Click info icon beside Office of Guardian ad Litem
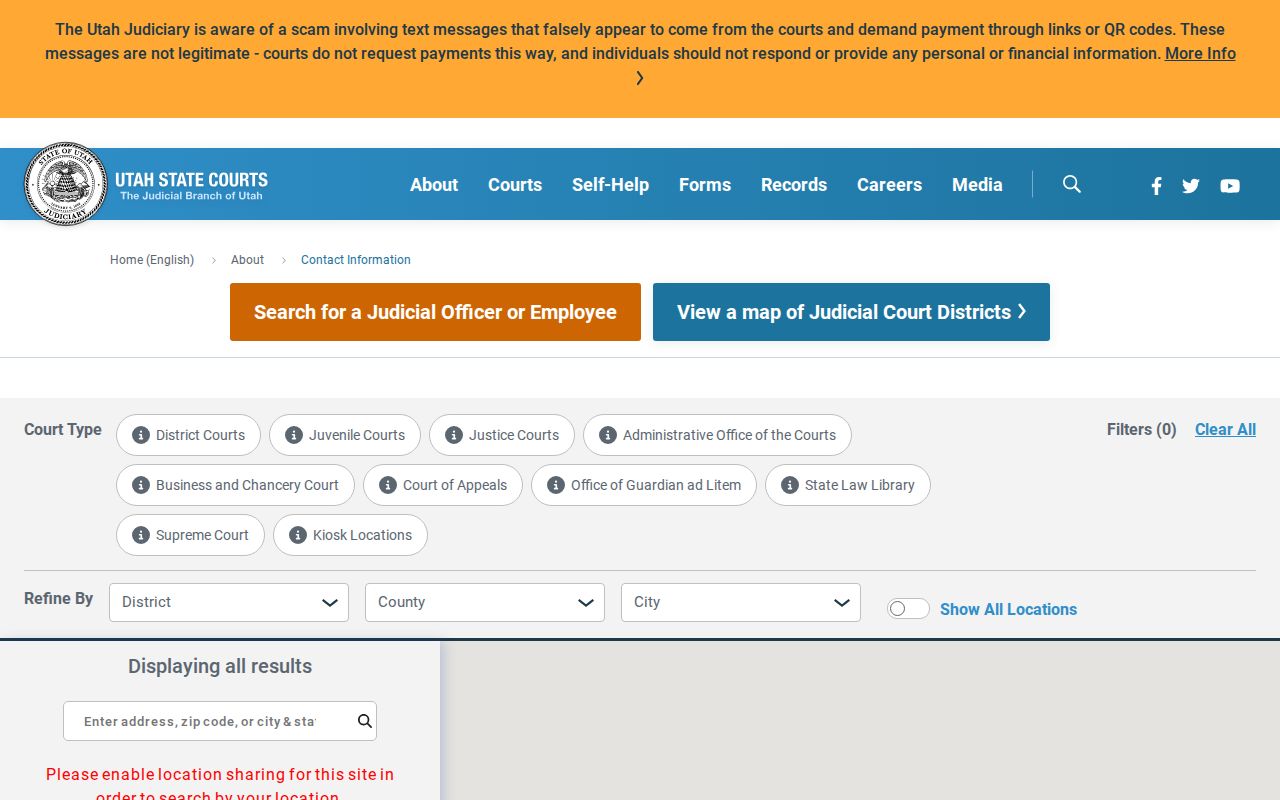Screen dimensions: 1280x800 pyautogui.click(x=556, y=485)
